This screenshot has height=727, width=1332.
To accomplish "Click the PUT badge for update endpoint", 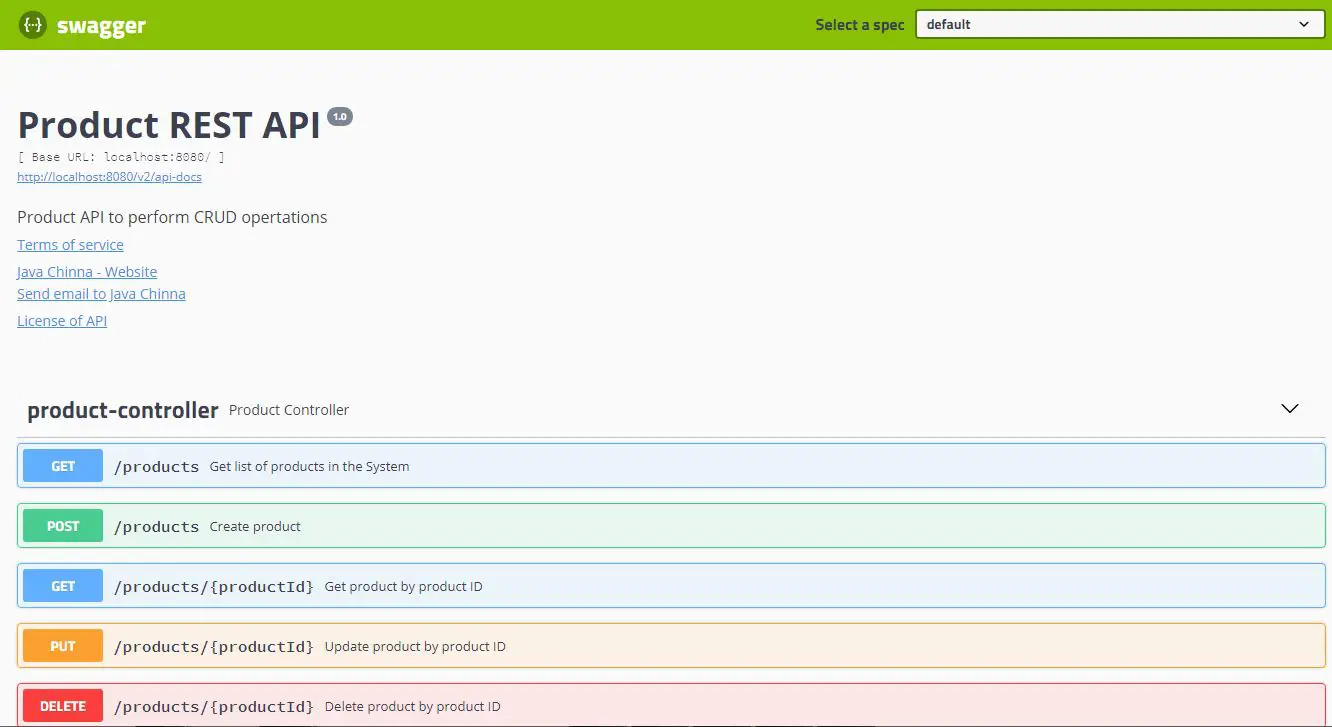I will click(x=62, y=645).
